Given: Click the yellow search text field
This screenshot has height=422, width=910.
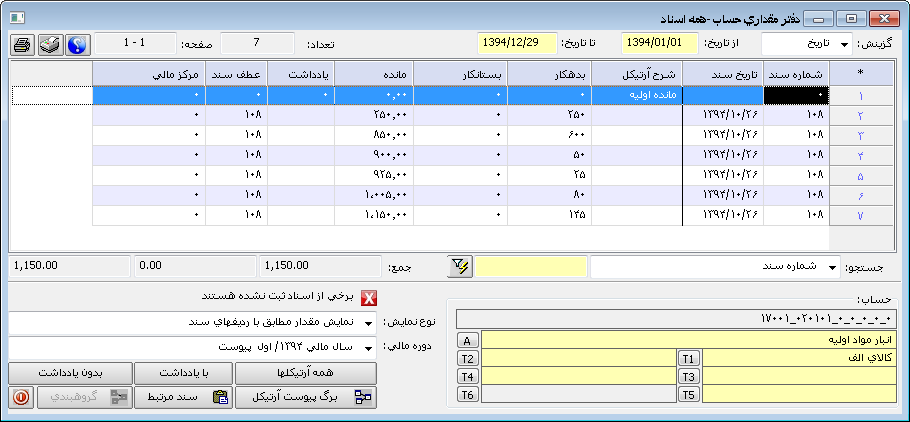Looking at the screenshot, I should tap(529, 266).
